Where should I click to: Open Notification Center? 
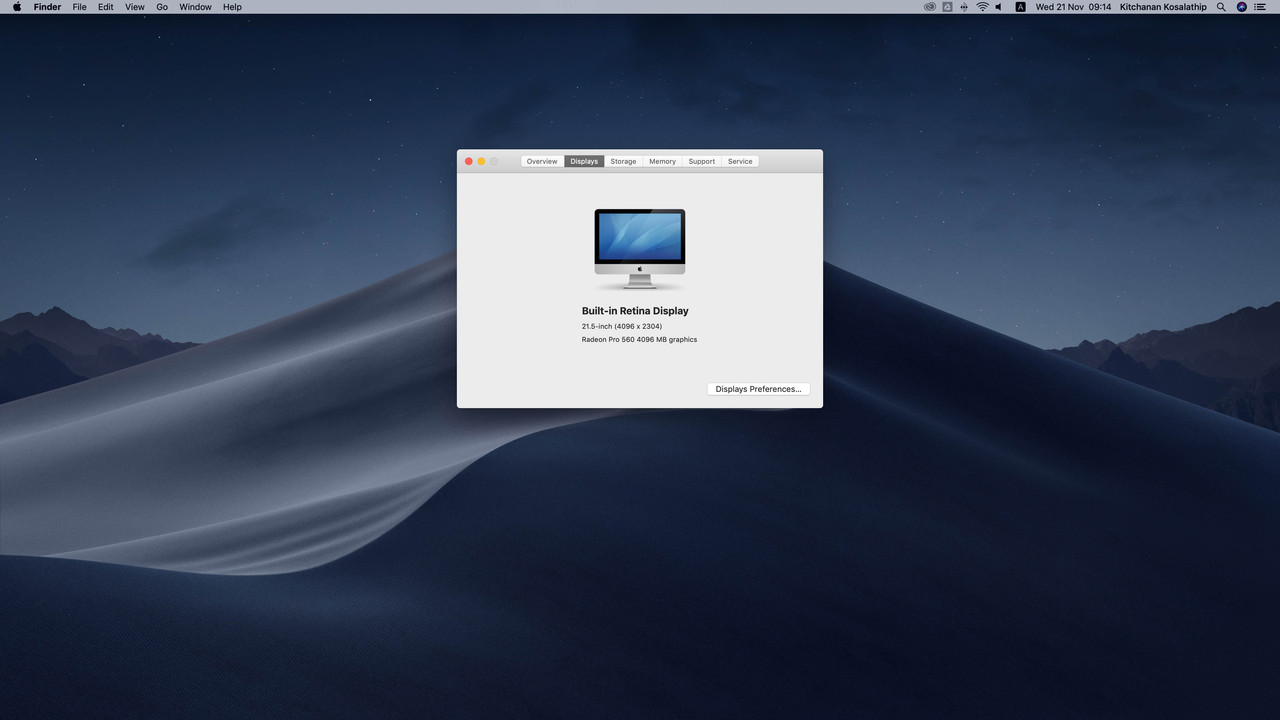tap(1260, 7)
